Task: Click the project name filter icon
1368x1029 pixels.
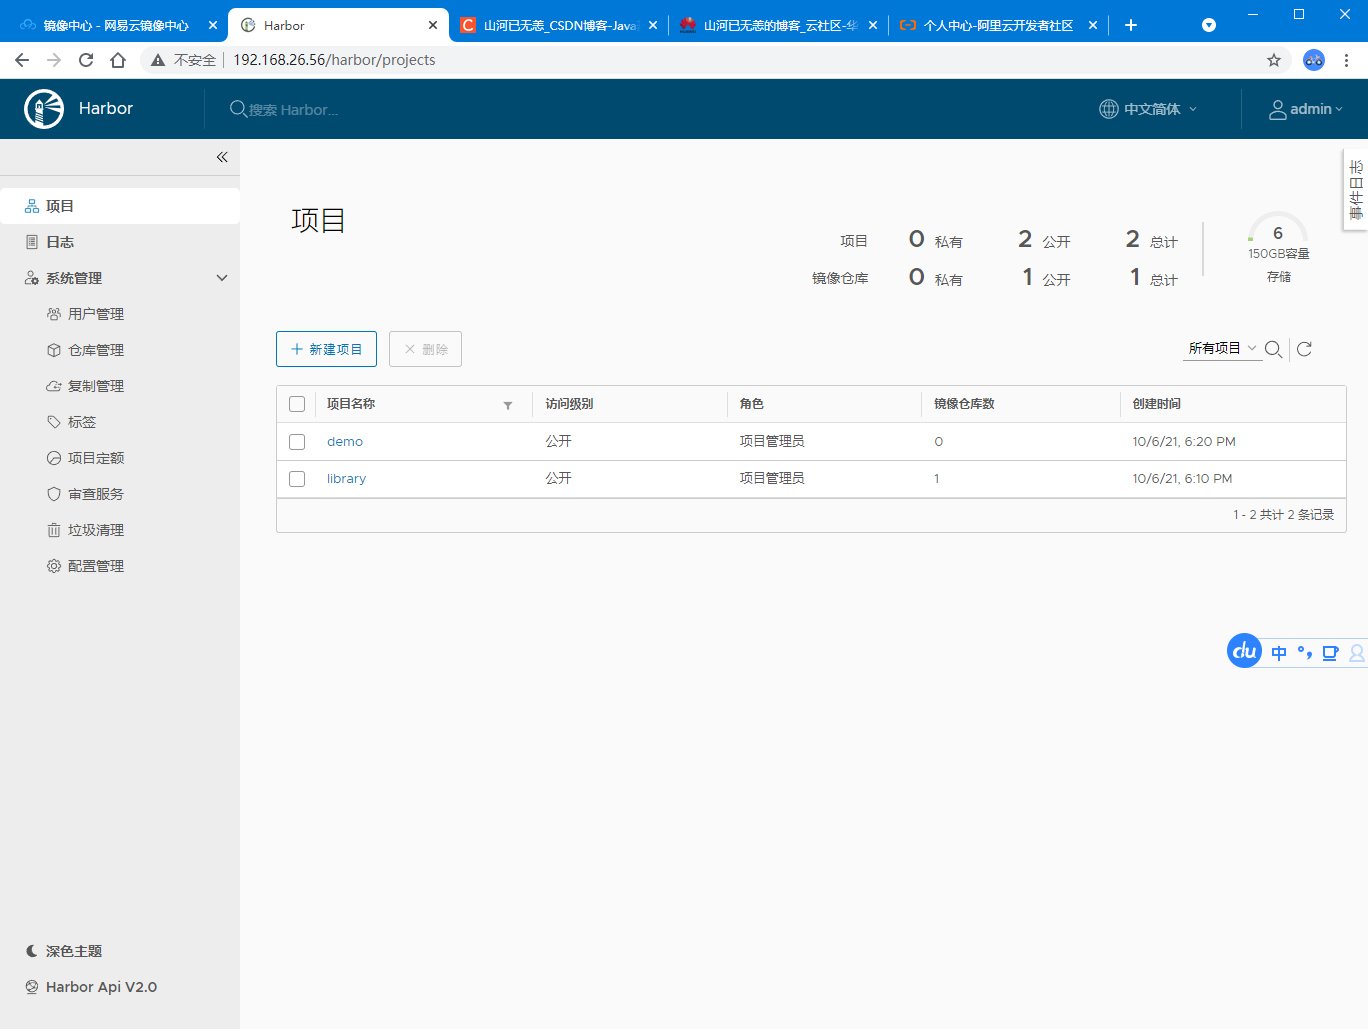Action: [508, 405]
